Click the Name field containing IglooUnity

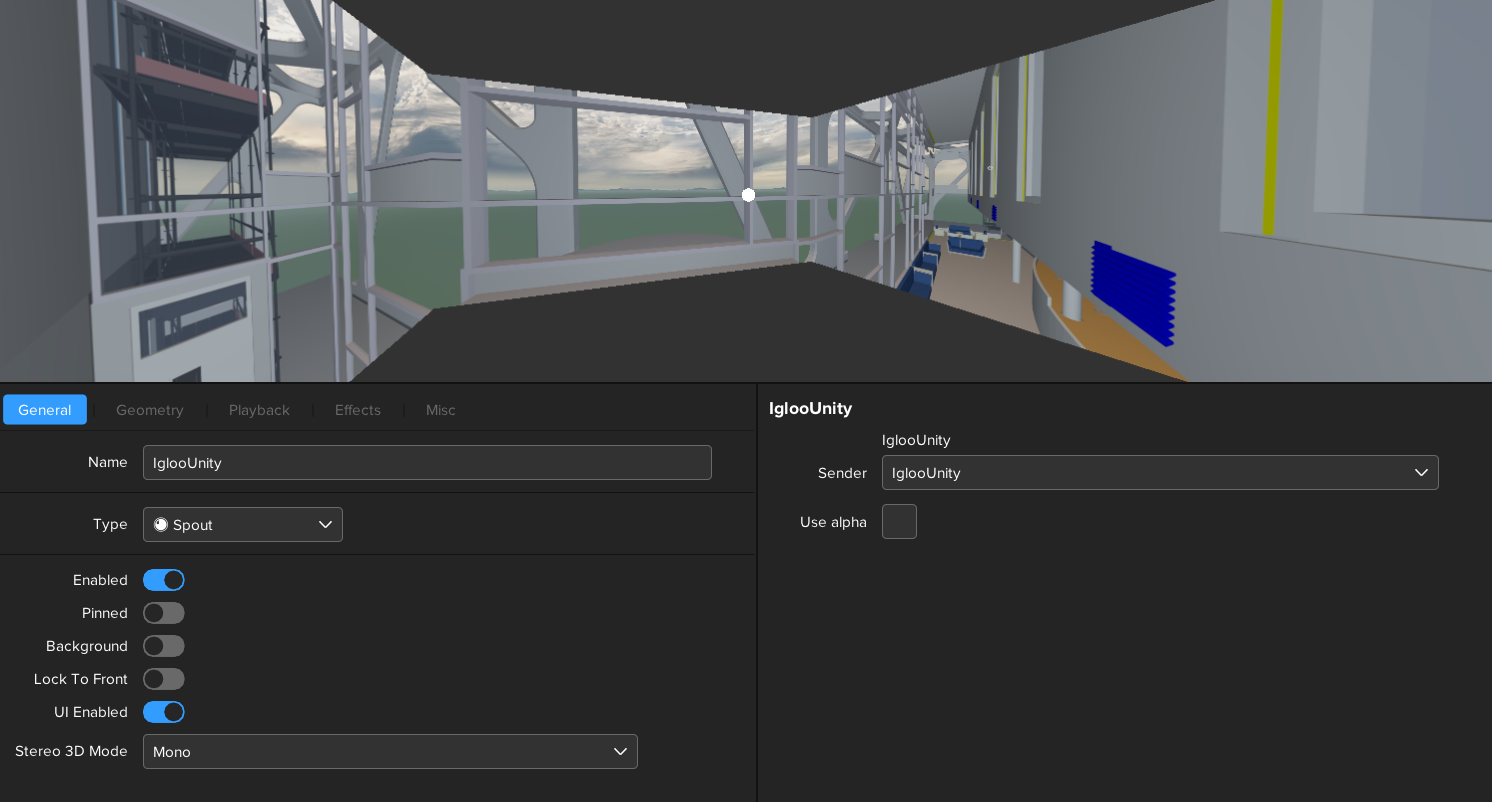click(x=427, y=463)
